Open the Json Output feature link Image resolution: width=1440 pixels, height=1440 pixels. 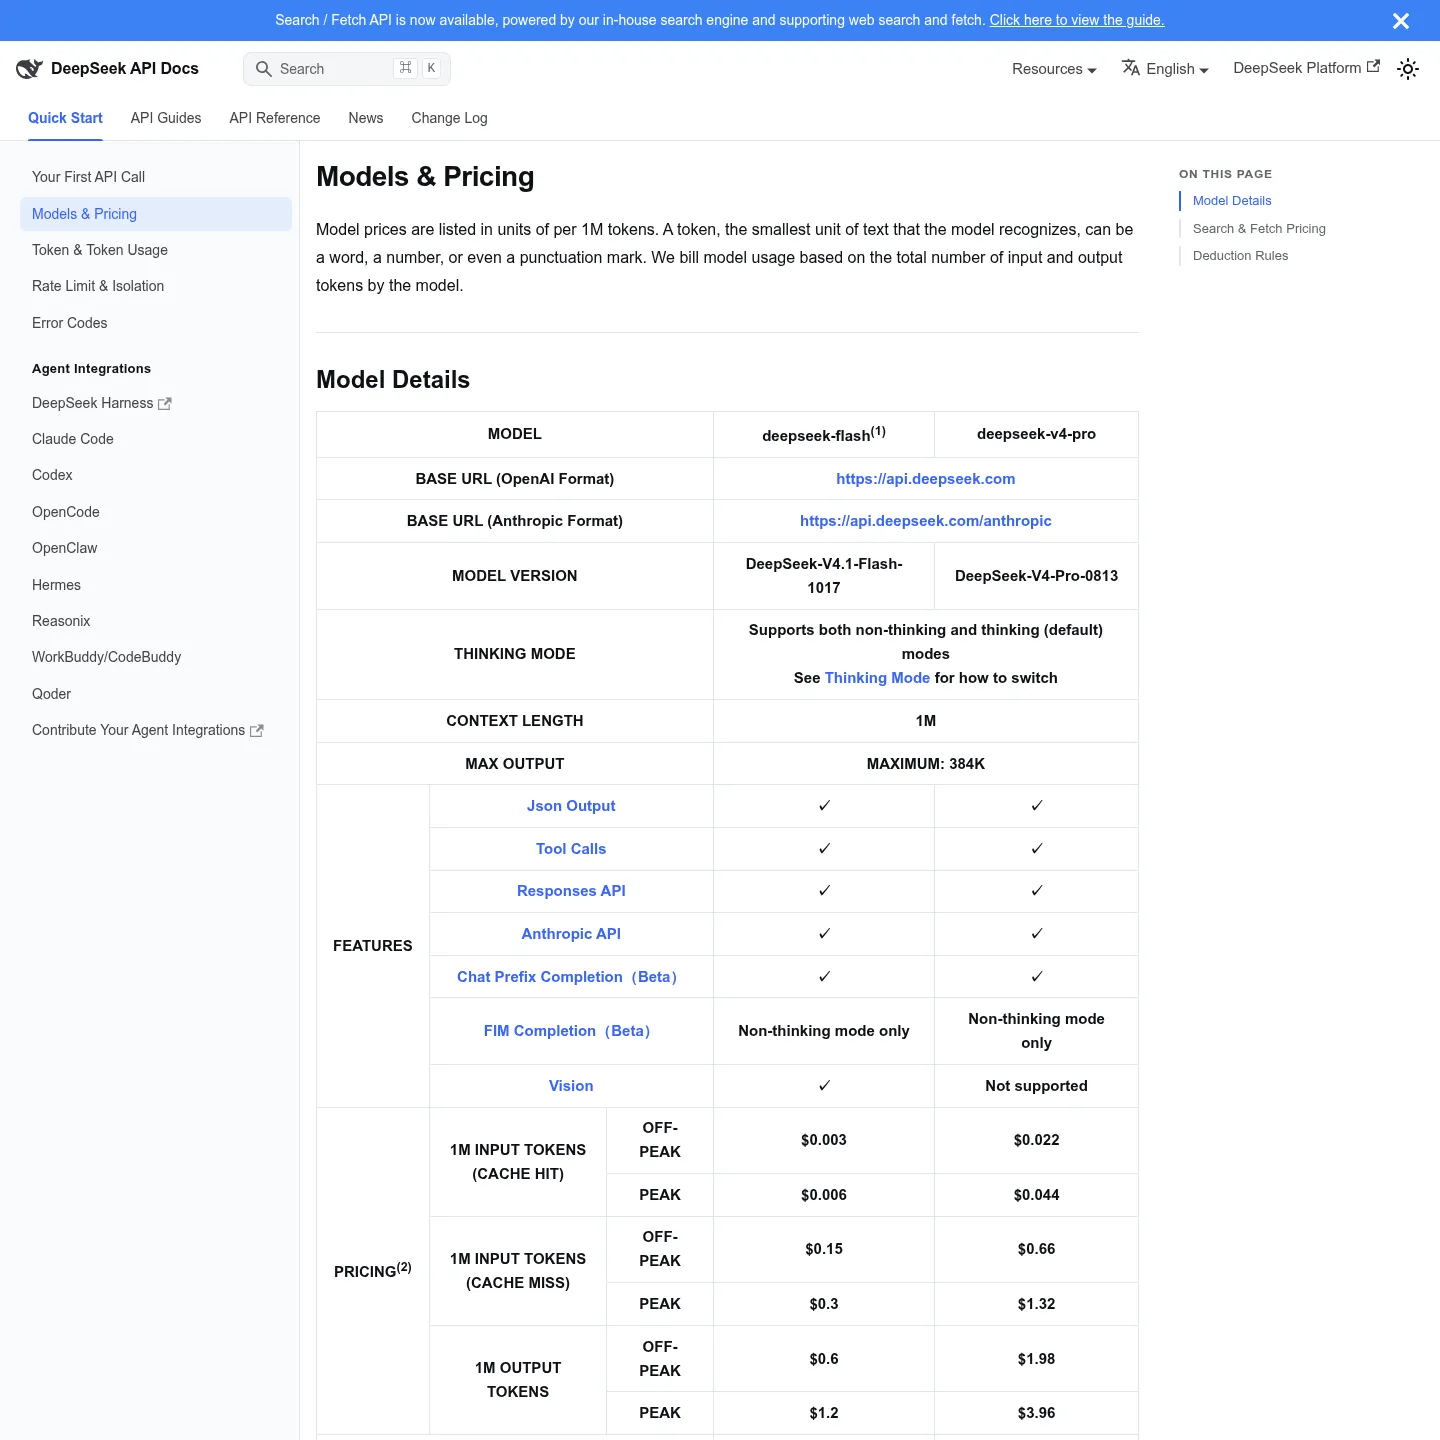click(x=571, y=806)
